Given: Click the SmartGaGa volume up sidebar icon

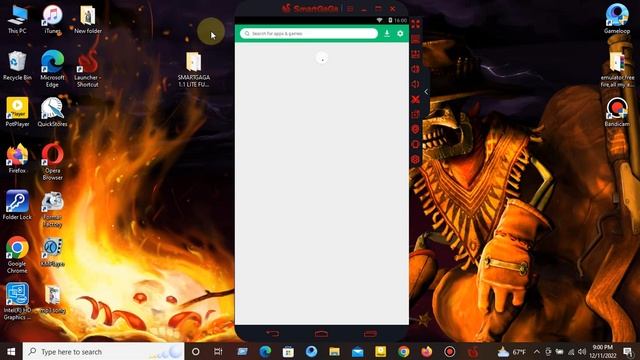Looking at the screenshot, I should (x=416, y=69).
